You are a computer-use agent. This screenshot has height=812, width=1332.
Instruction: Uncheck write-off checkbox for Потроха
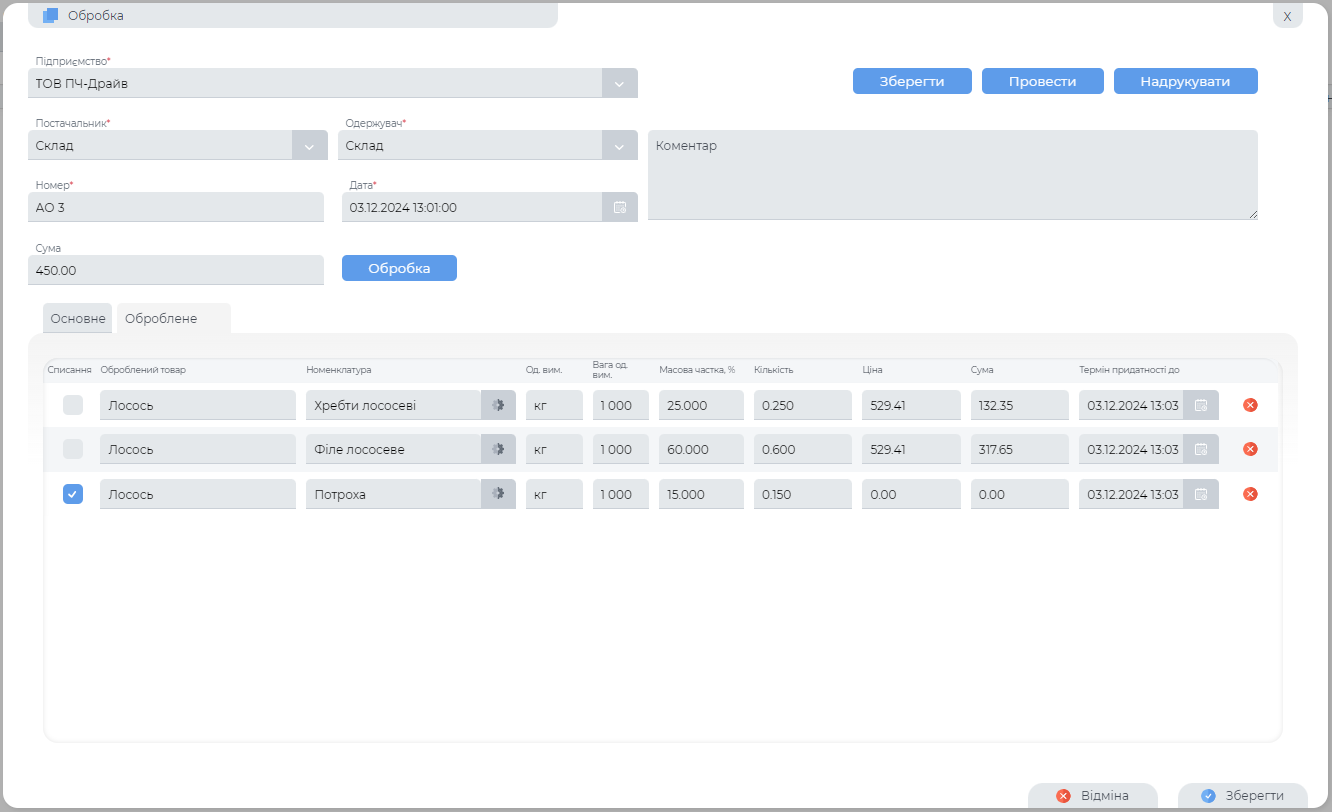coord(73,494)
